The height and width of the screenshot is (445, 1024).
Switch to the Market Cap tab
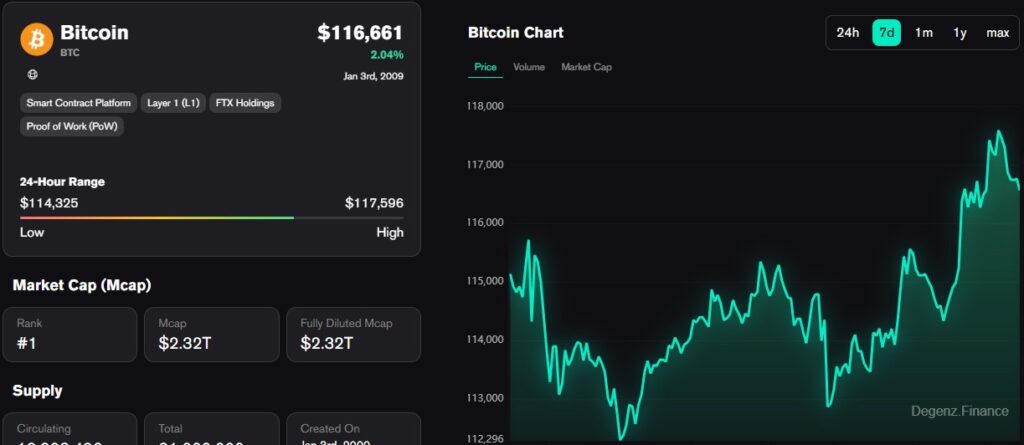(586, 67)
